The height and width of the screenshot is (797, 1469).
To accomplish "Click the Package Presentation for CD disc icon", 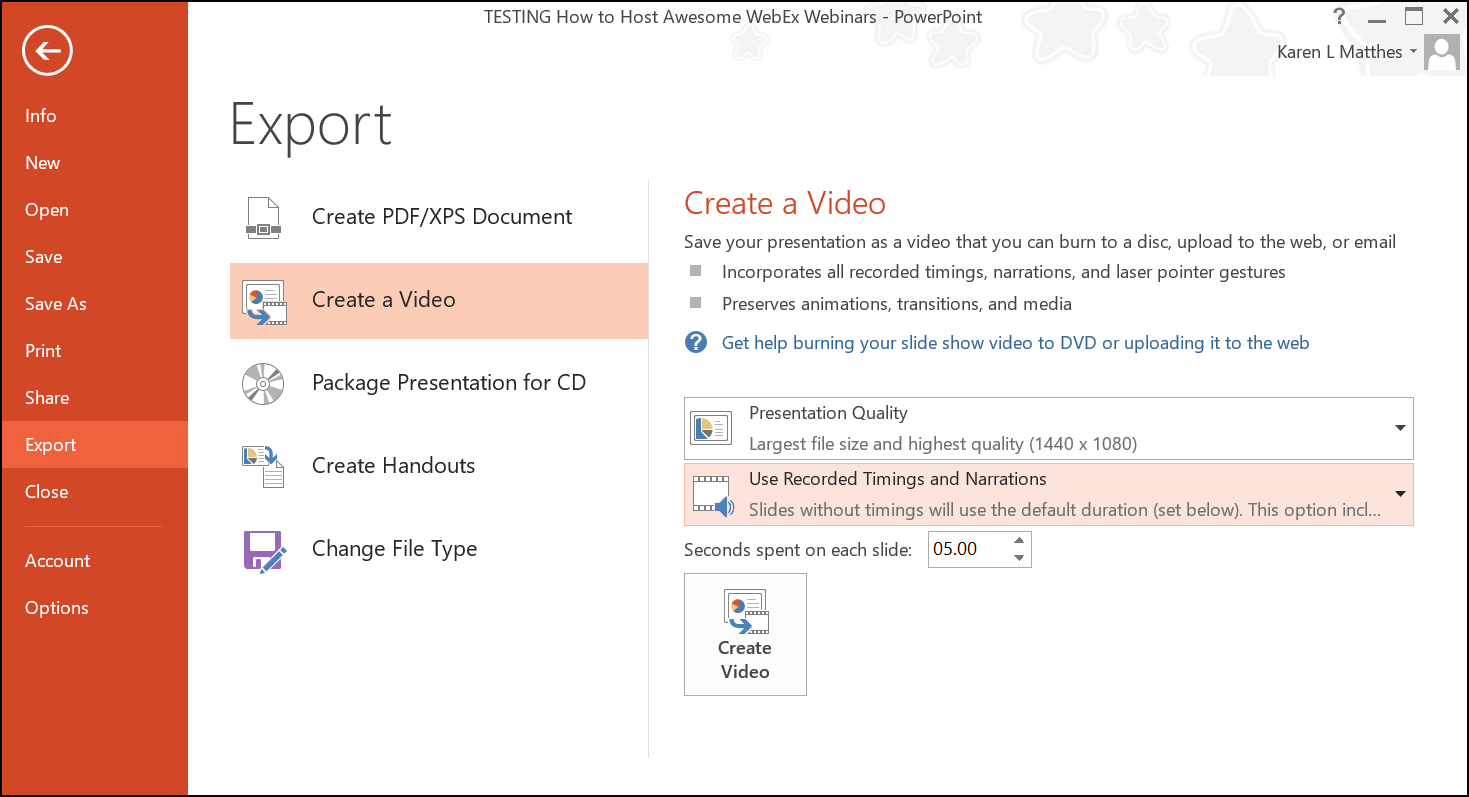I will coord(262,383).
